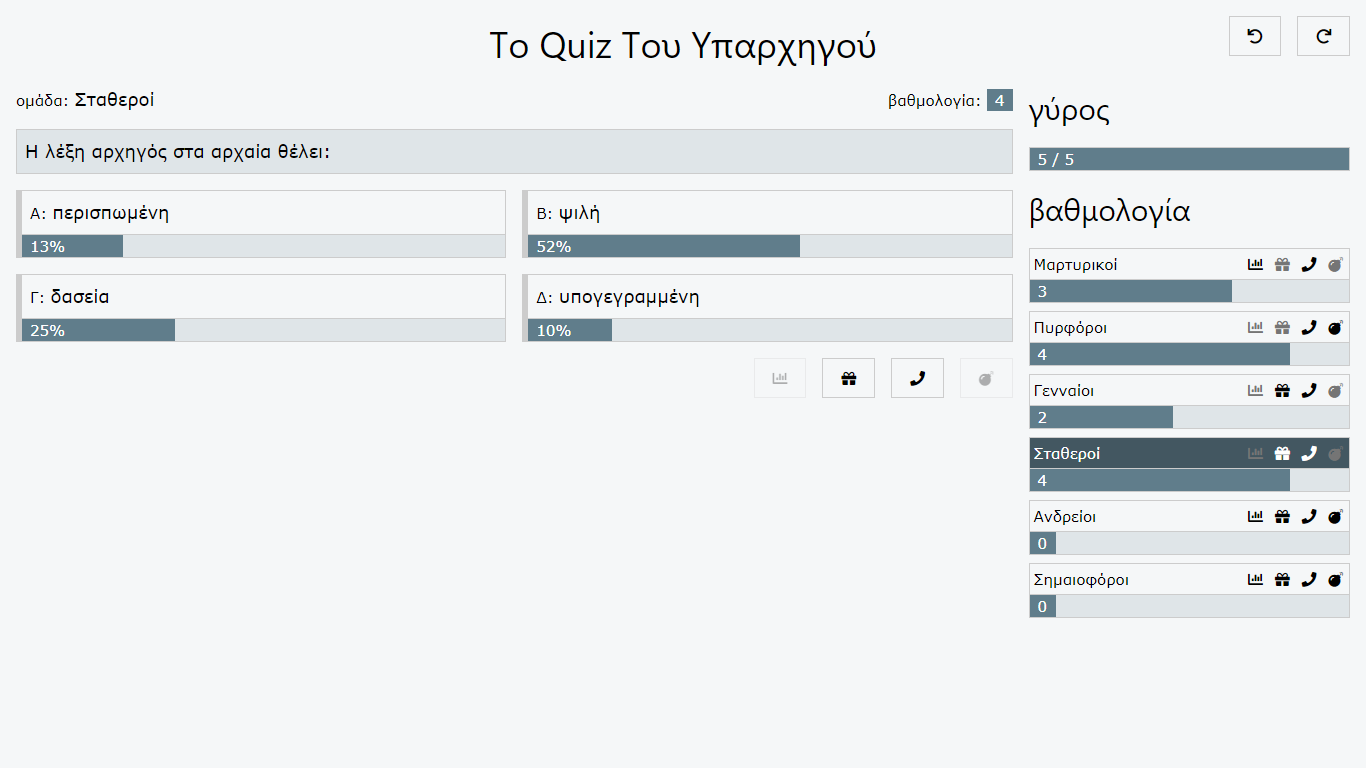Click the bomb icon in the Πυρφόροι row
This screenshot has width=1366, height=768.
pos(1335,328)
